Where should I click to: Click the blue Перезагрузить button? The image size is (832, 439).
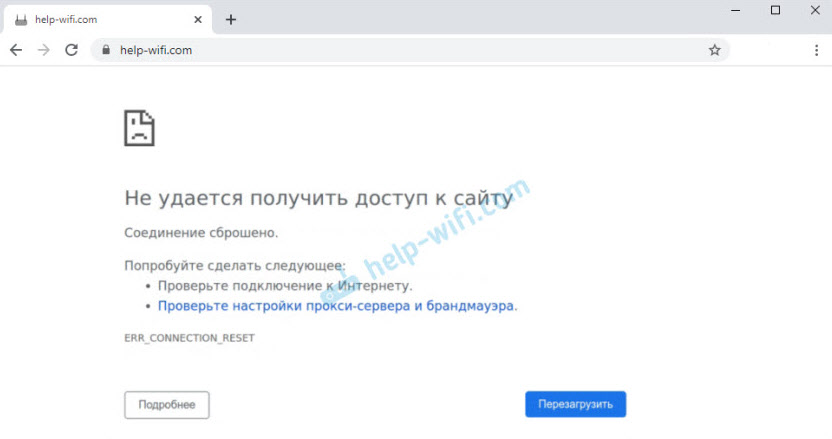[x=575, y=404]
